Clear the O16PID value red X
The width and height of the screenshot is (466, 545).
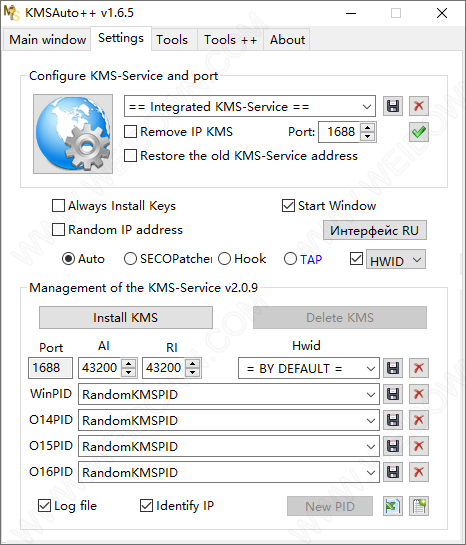click(419, 472)
